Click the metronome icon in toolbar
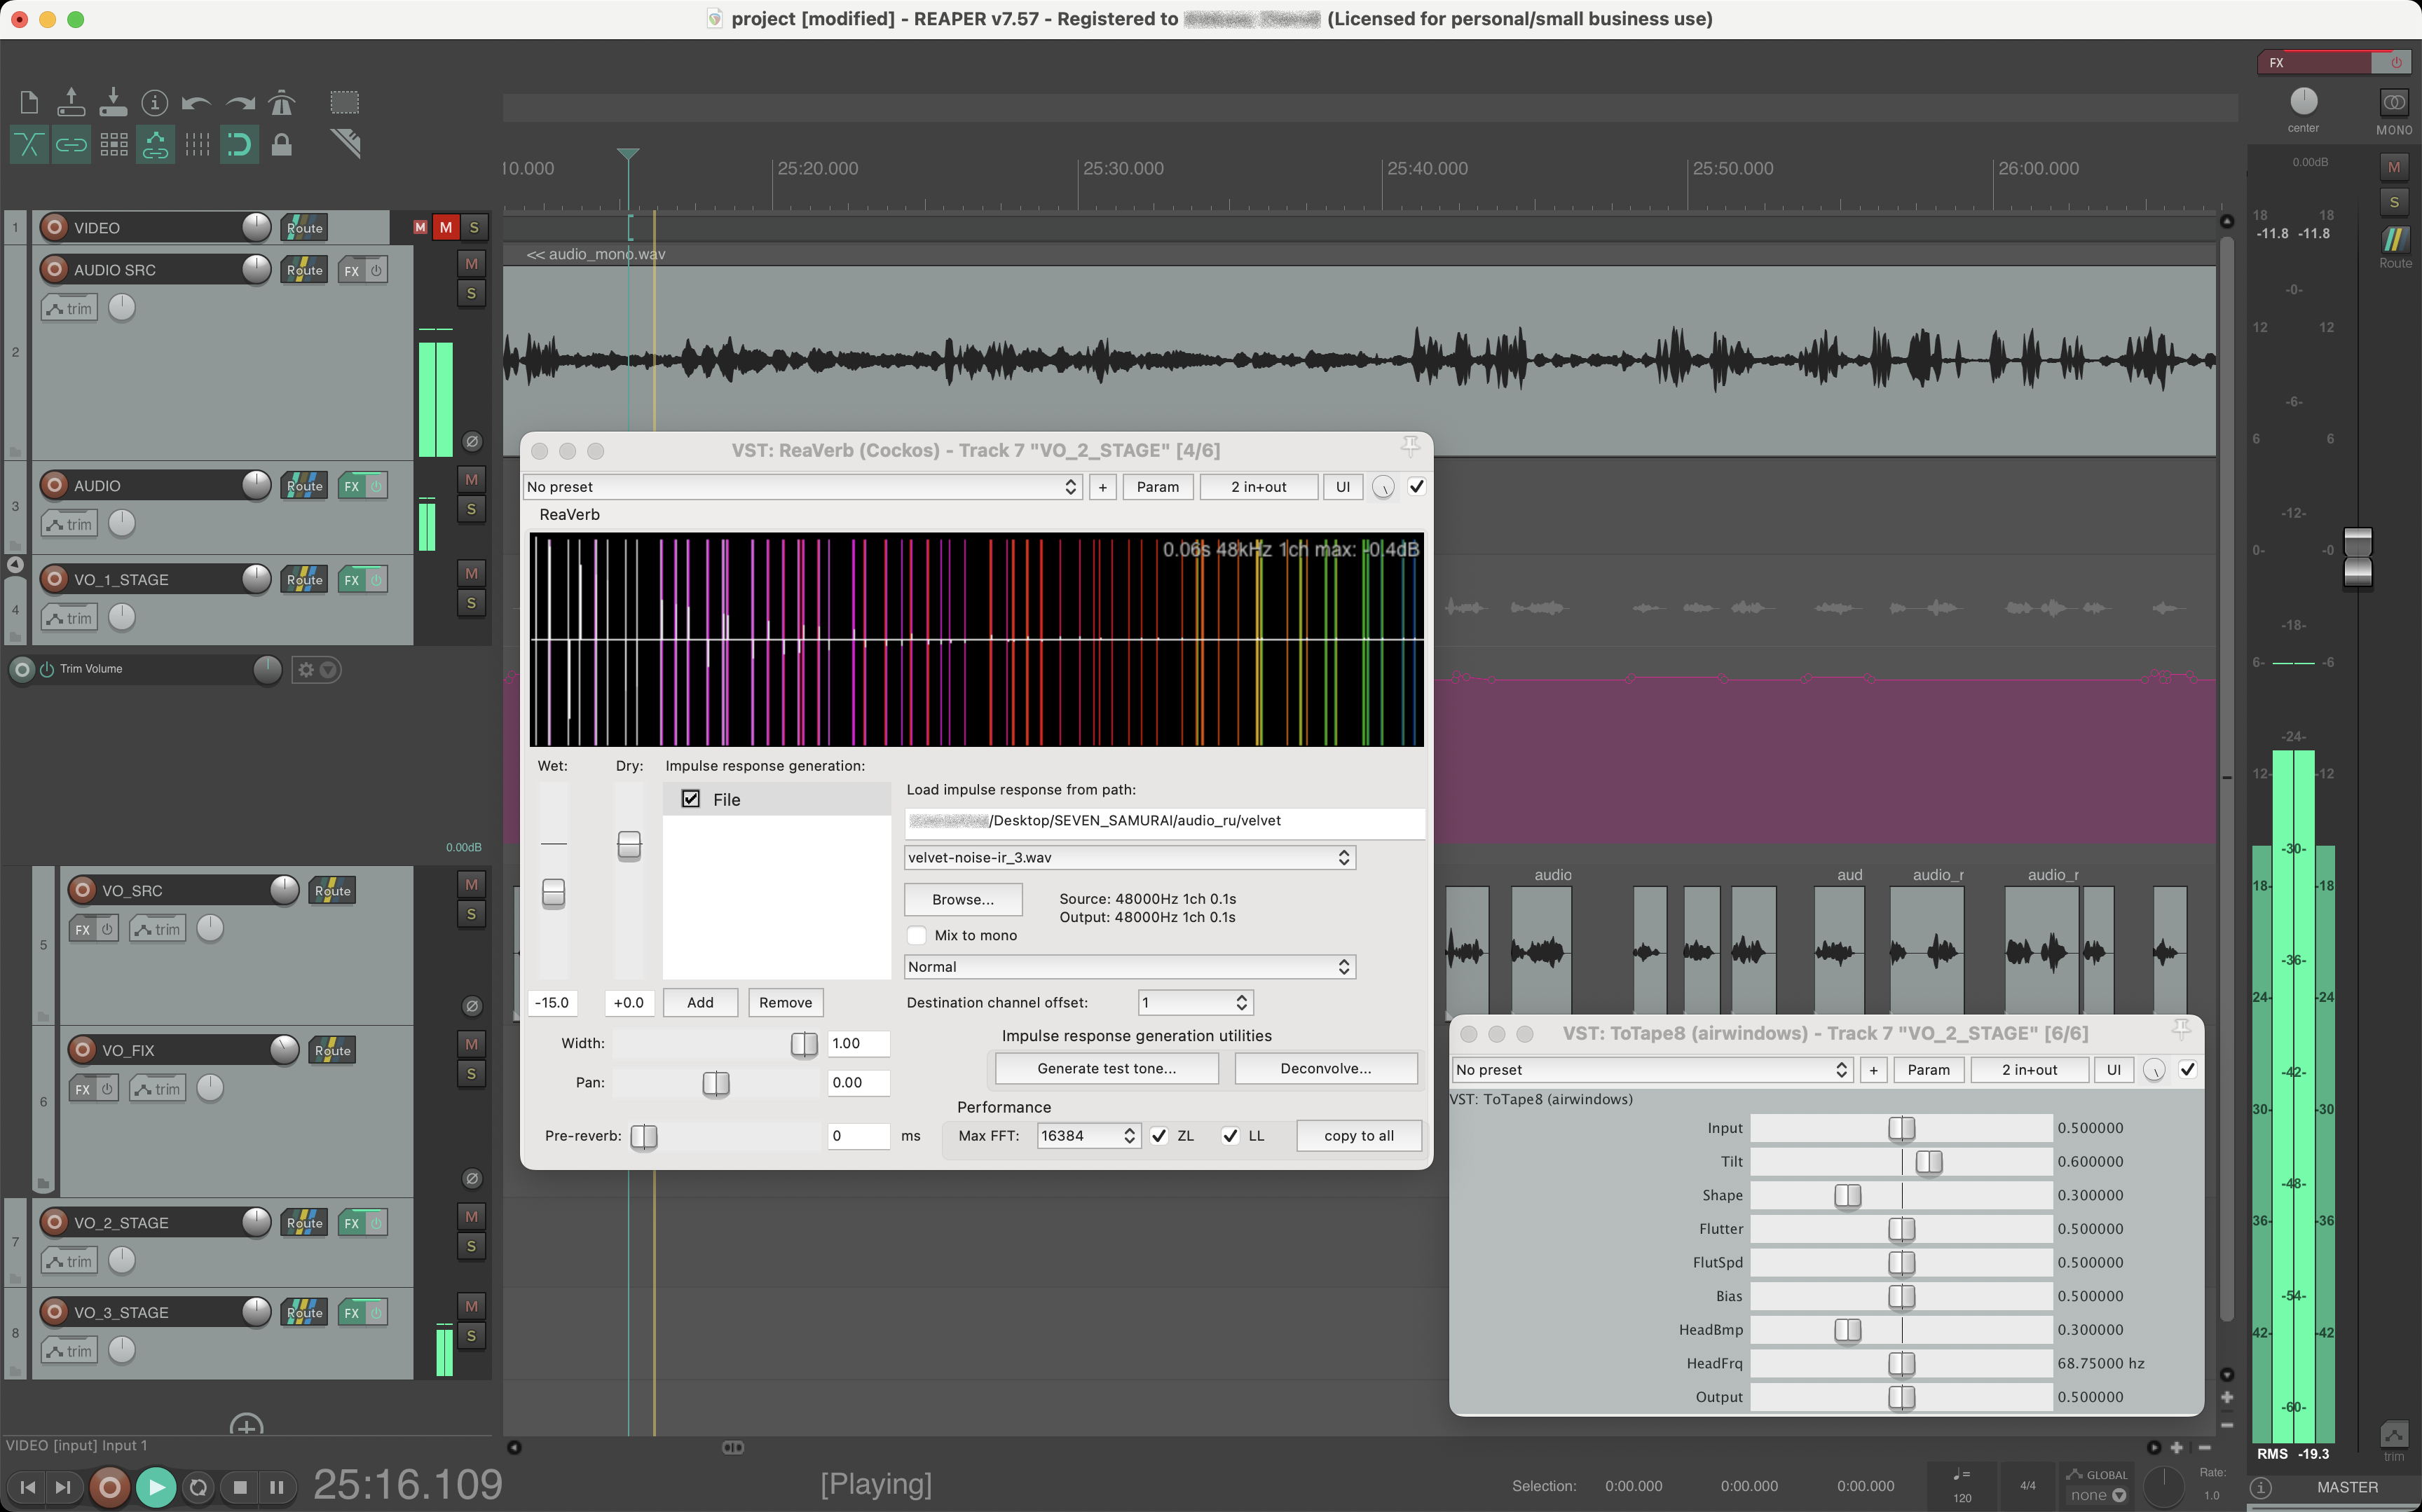The height and width of the screenshot is (1512, 2422). 282,102
